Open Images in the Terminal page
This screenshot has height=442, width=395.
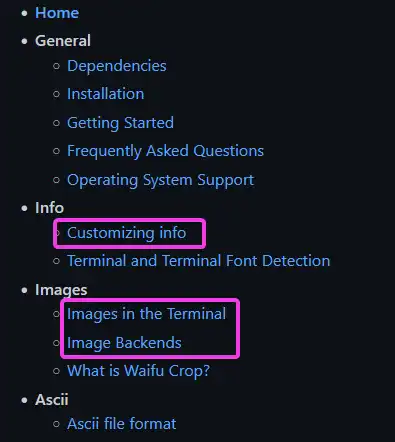click(146, 314)
